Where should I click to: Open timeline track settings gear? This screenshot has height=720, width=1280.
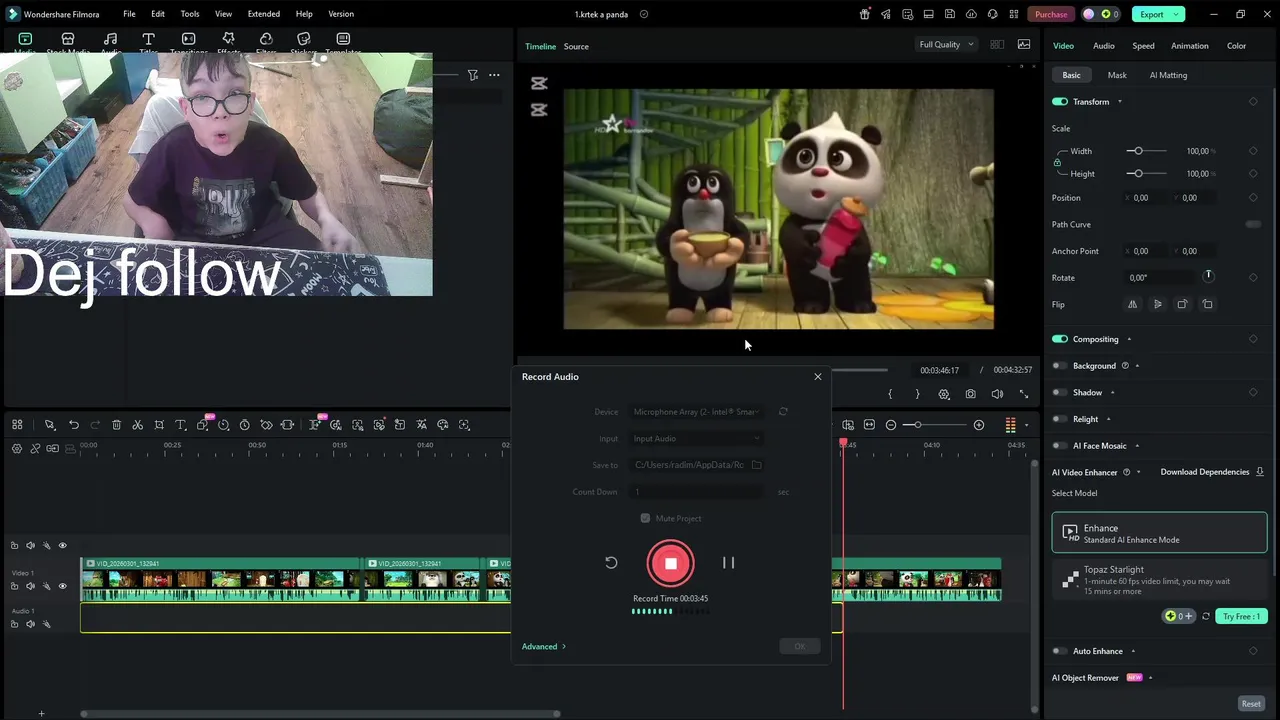click(x=17, y=448)
